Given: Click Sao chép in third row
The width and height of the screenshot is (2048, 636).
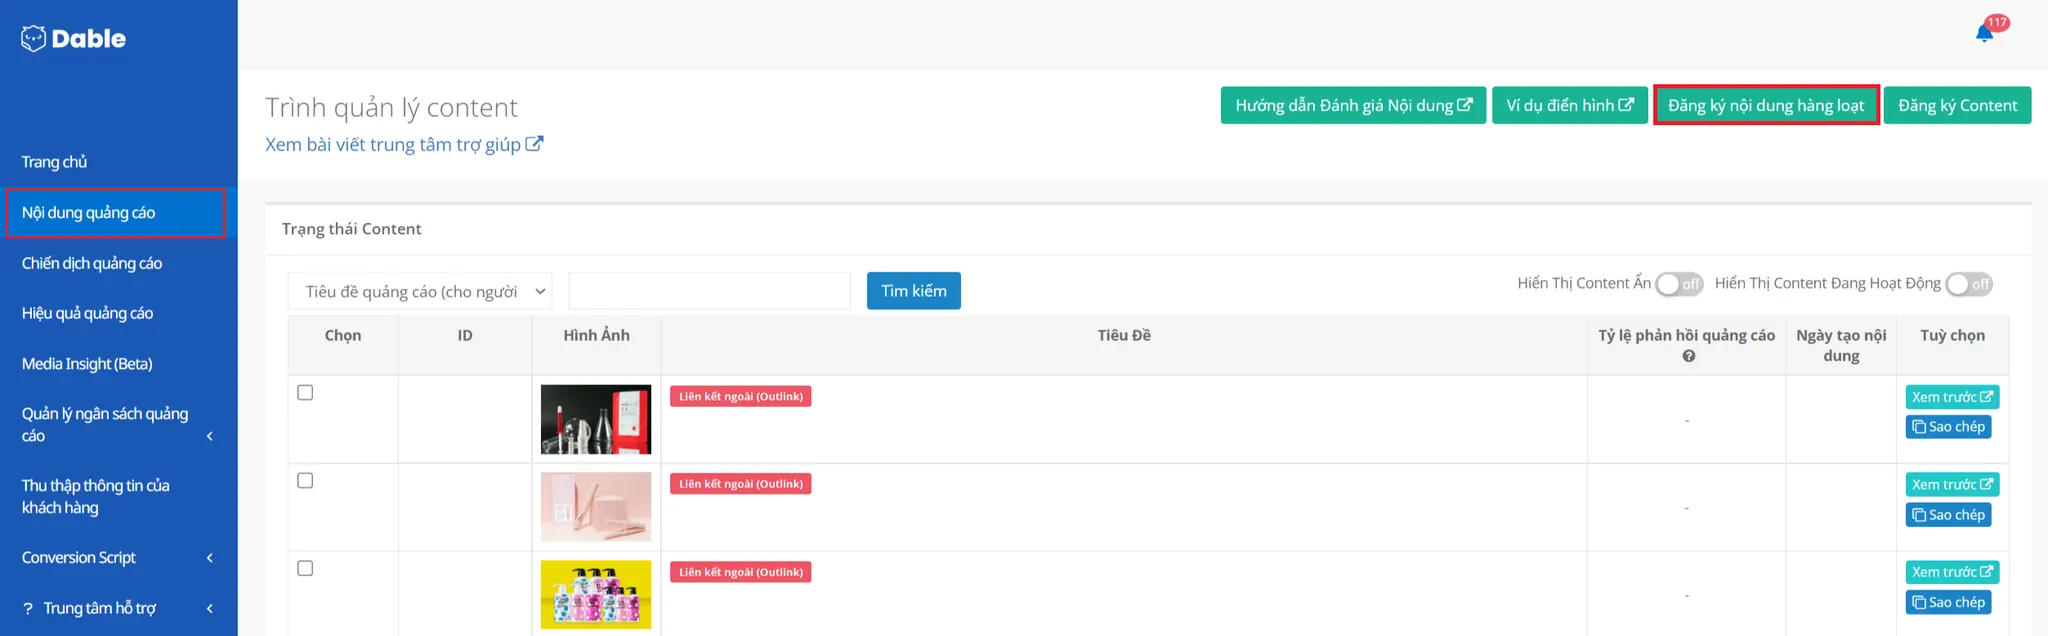Looking at the screenshot, I should point(1948,602).
